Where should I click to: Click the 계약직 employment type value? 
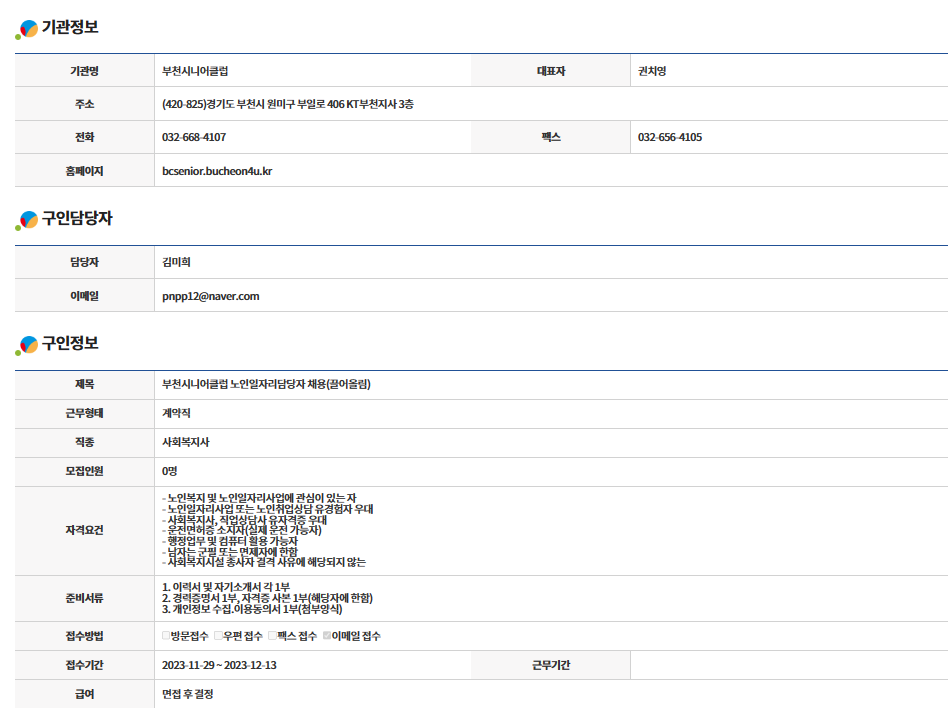click(176, 413)
